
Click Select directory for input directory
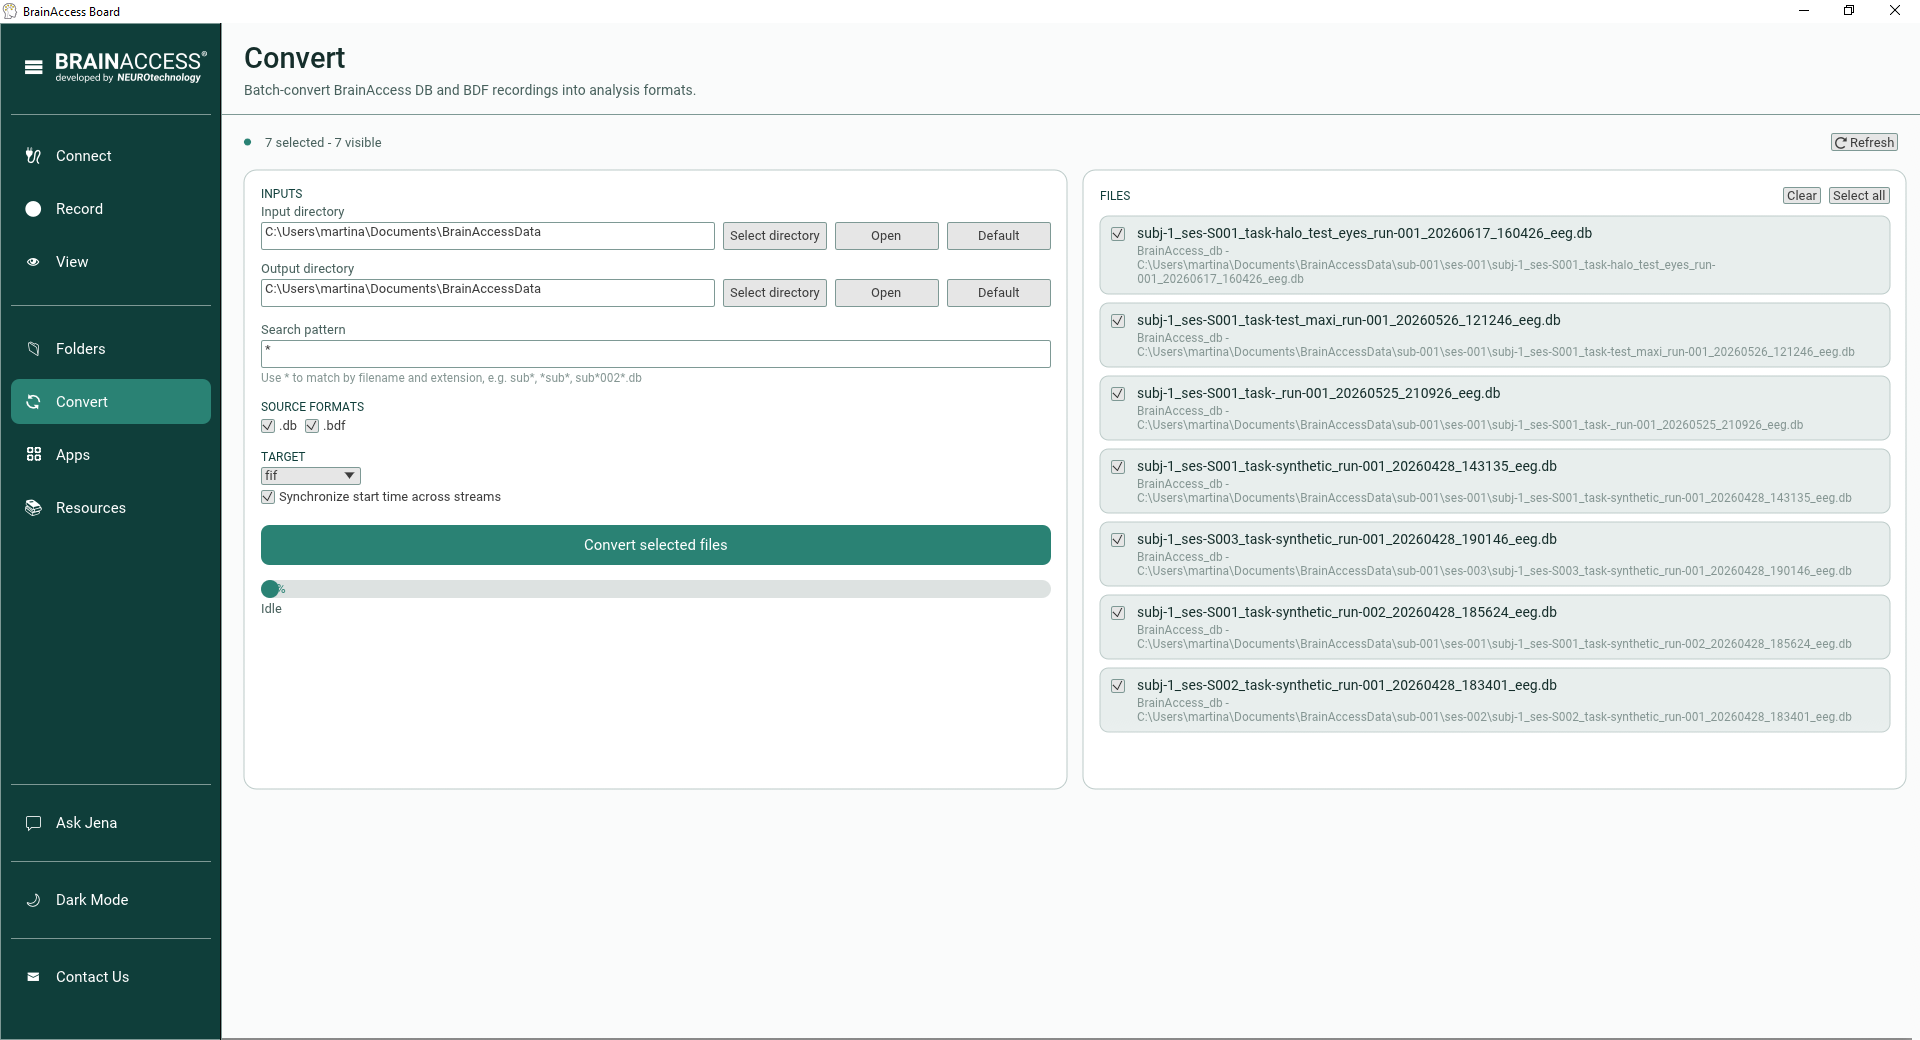tap(775, 236)
